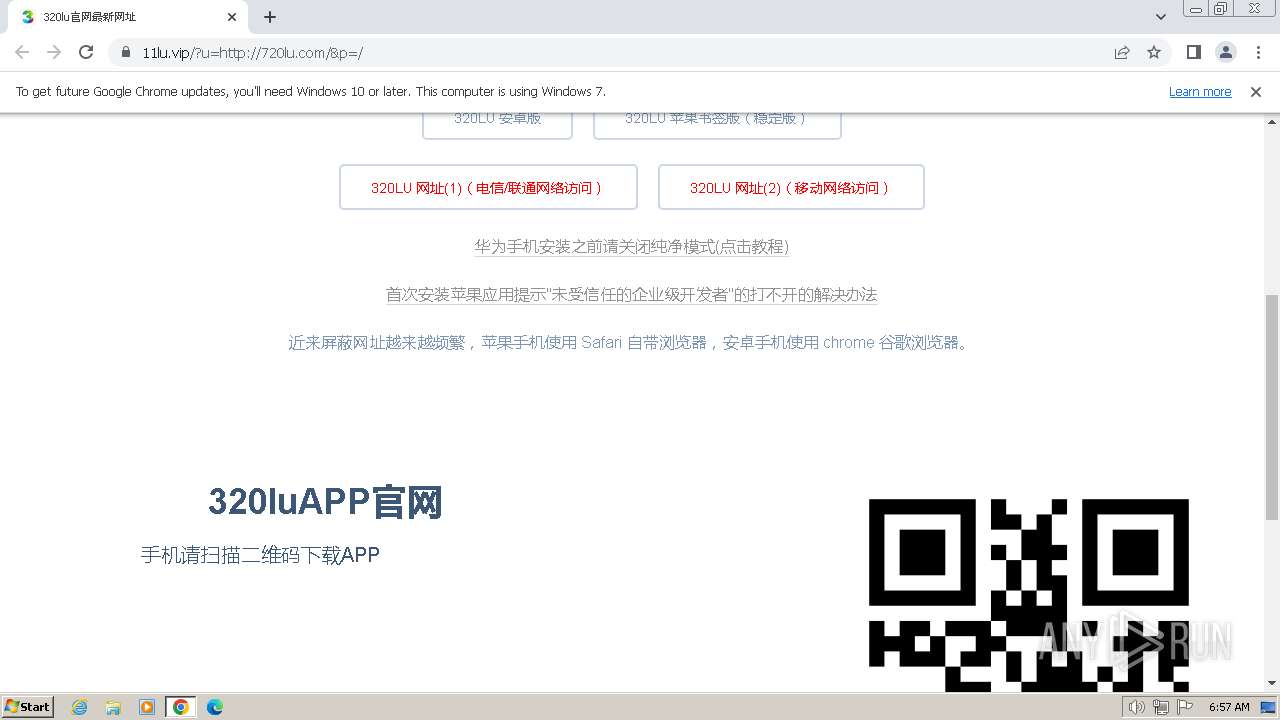Bookmark this page with star icon
Image resolution: width=1280 pixels, height=720 pixels.
1154,52
